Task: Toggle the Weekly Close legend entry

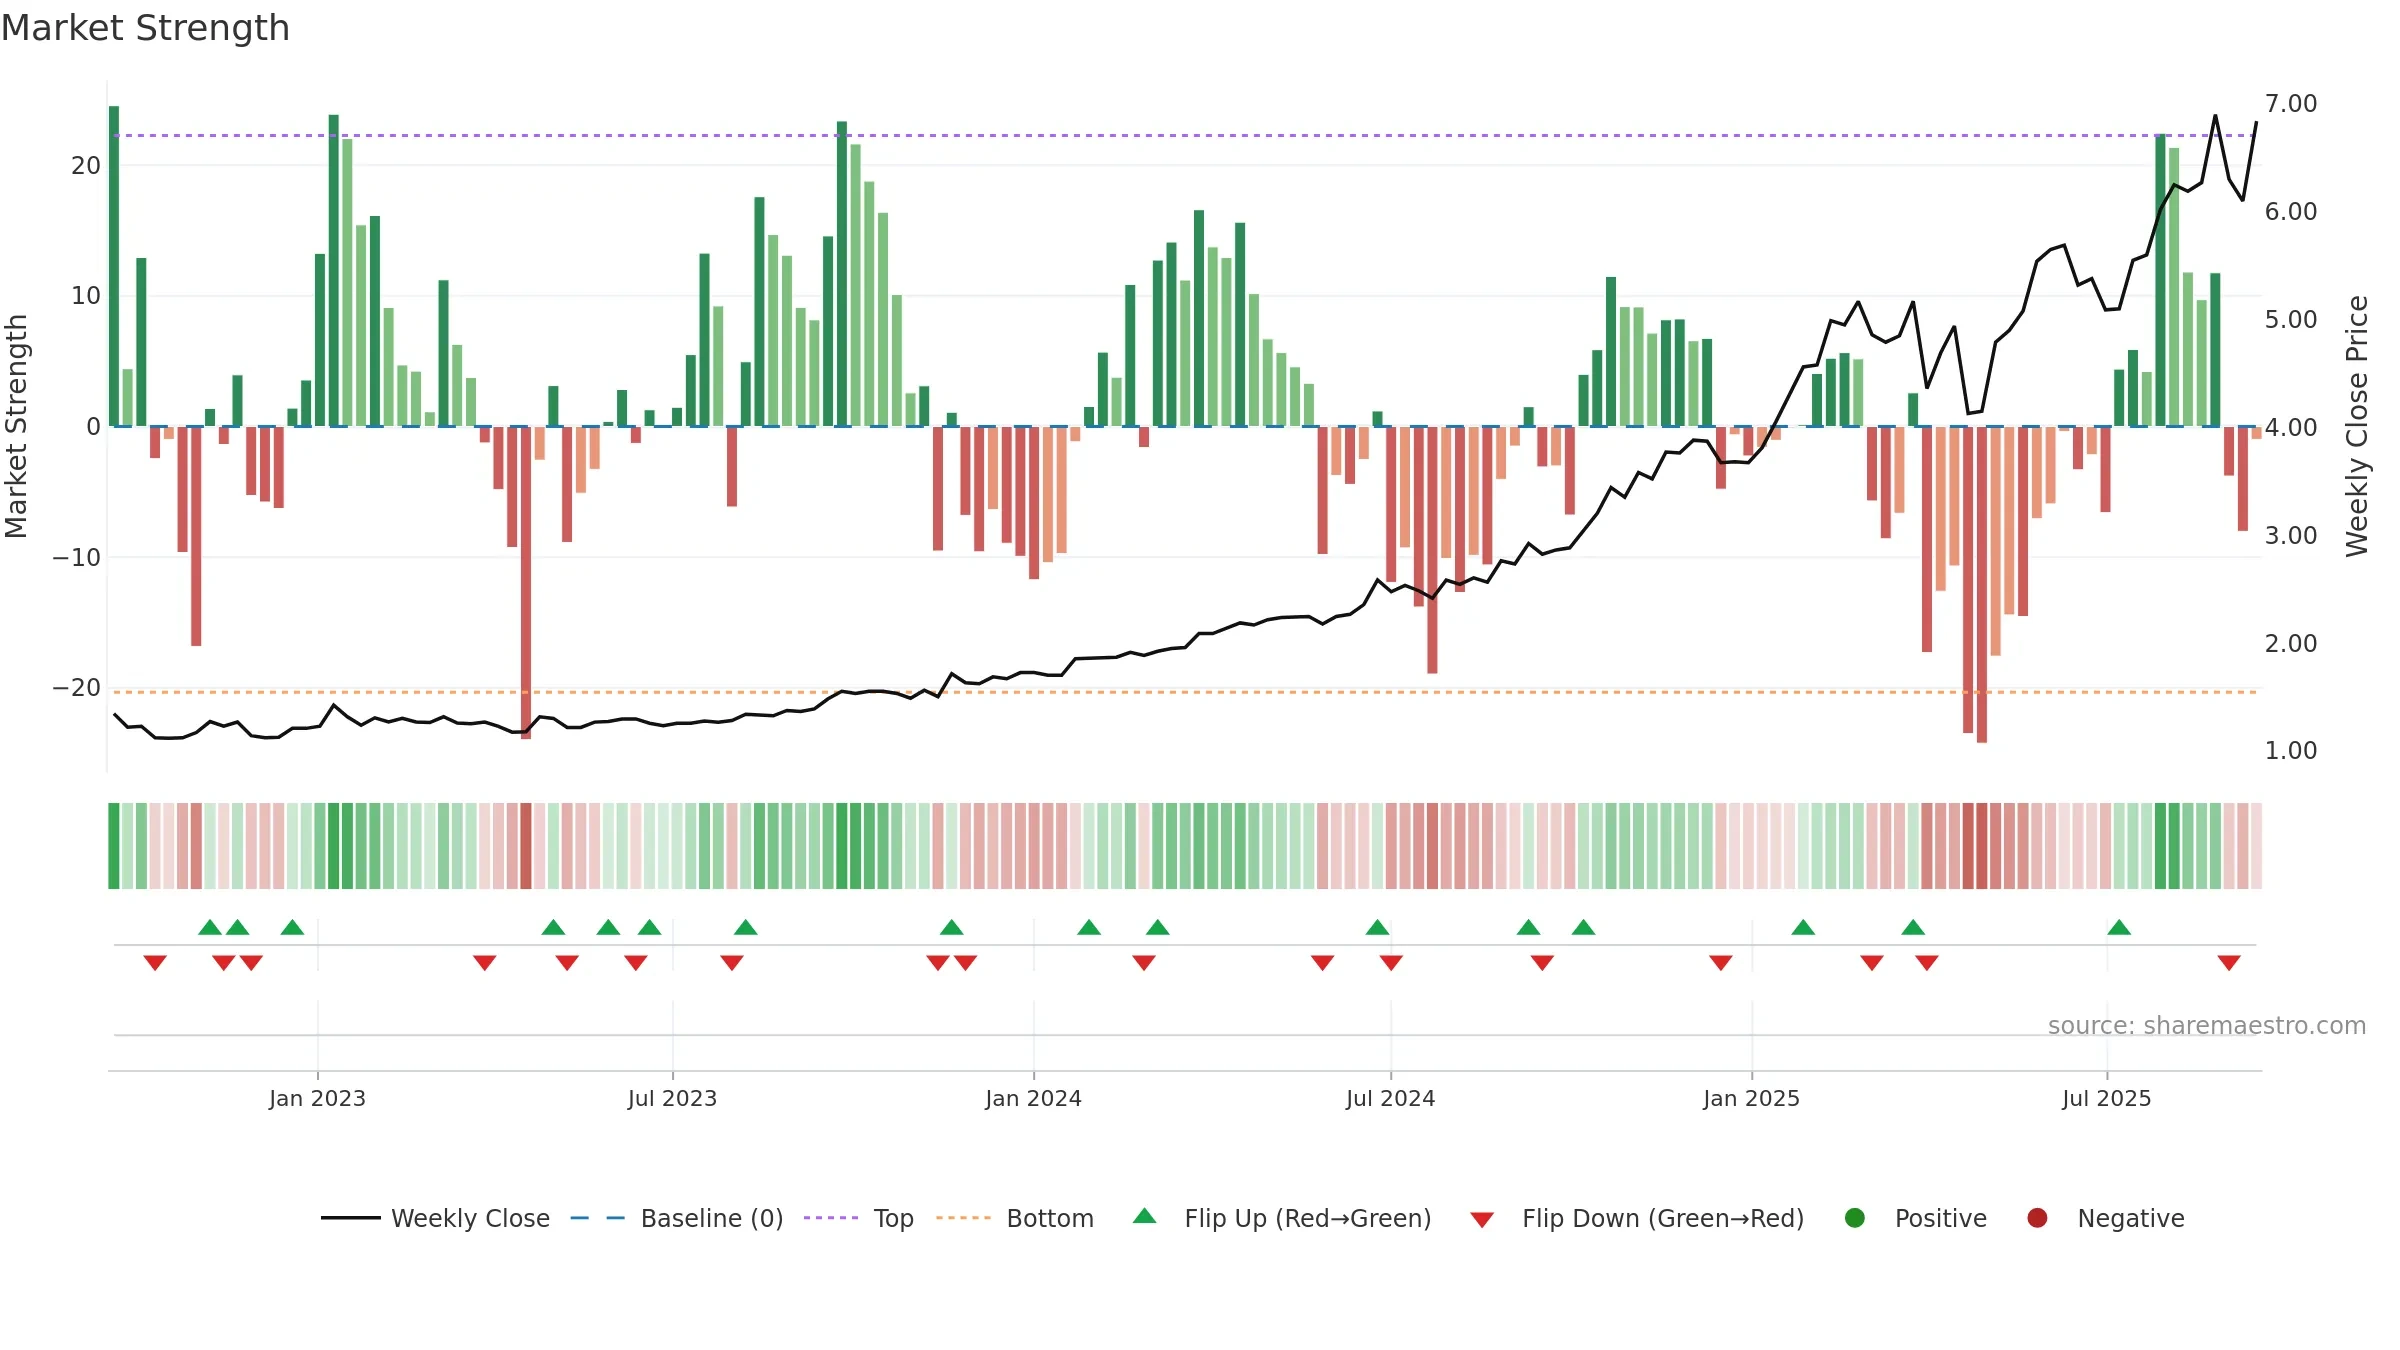Action: [435, 1218]
